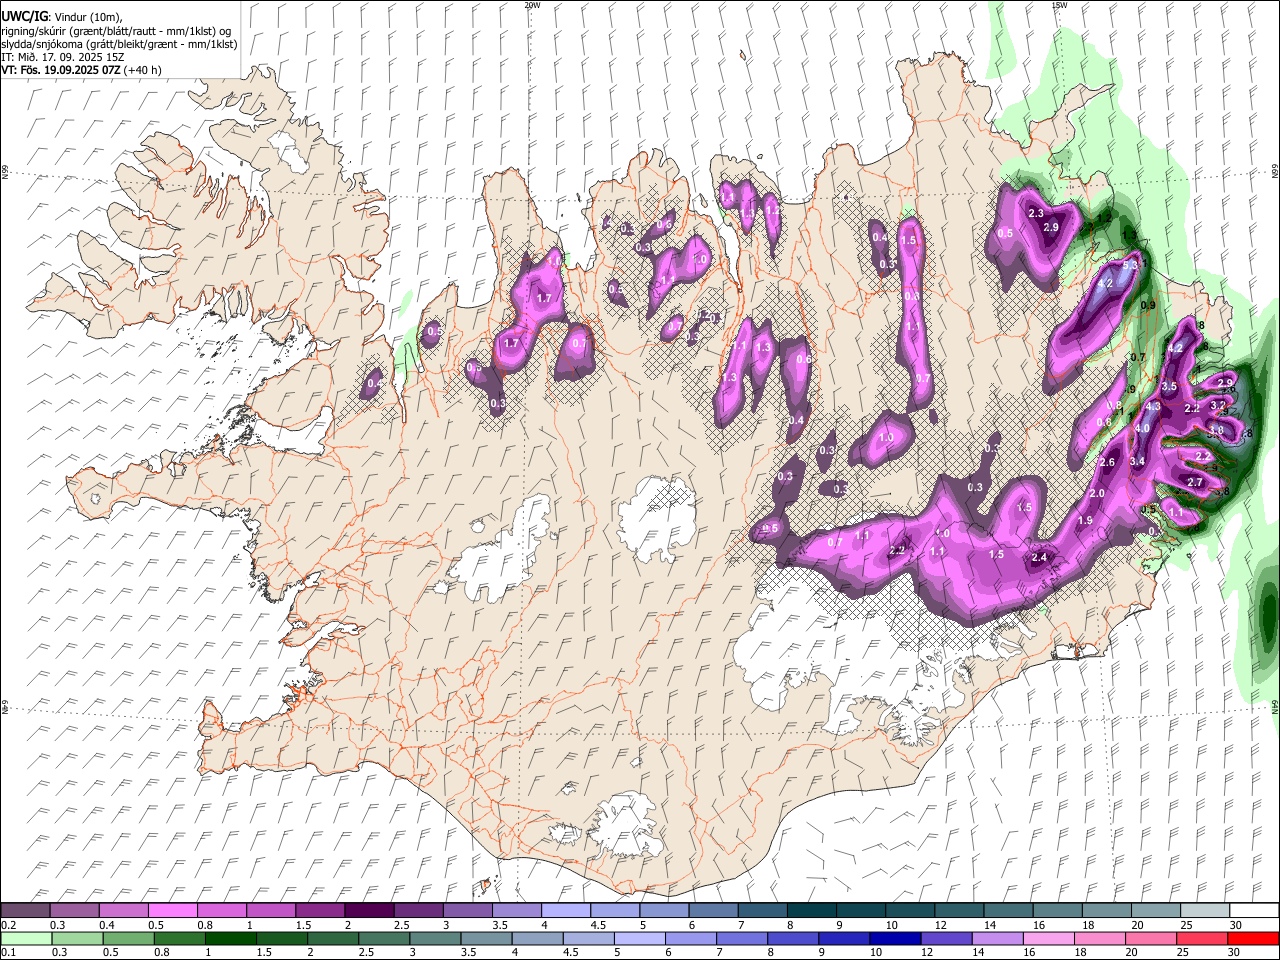Screen dimensions: 1280x960
Task: Click the 2.7 snowfall value on the map
Action: pyautogui.click(x=1195, y=482)
